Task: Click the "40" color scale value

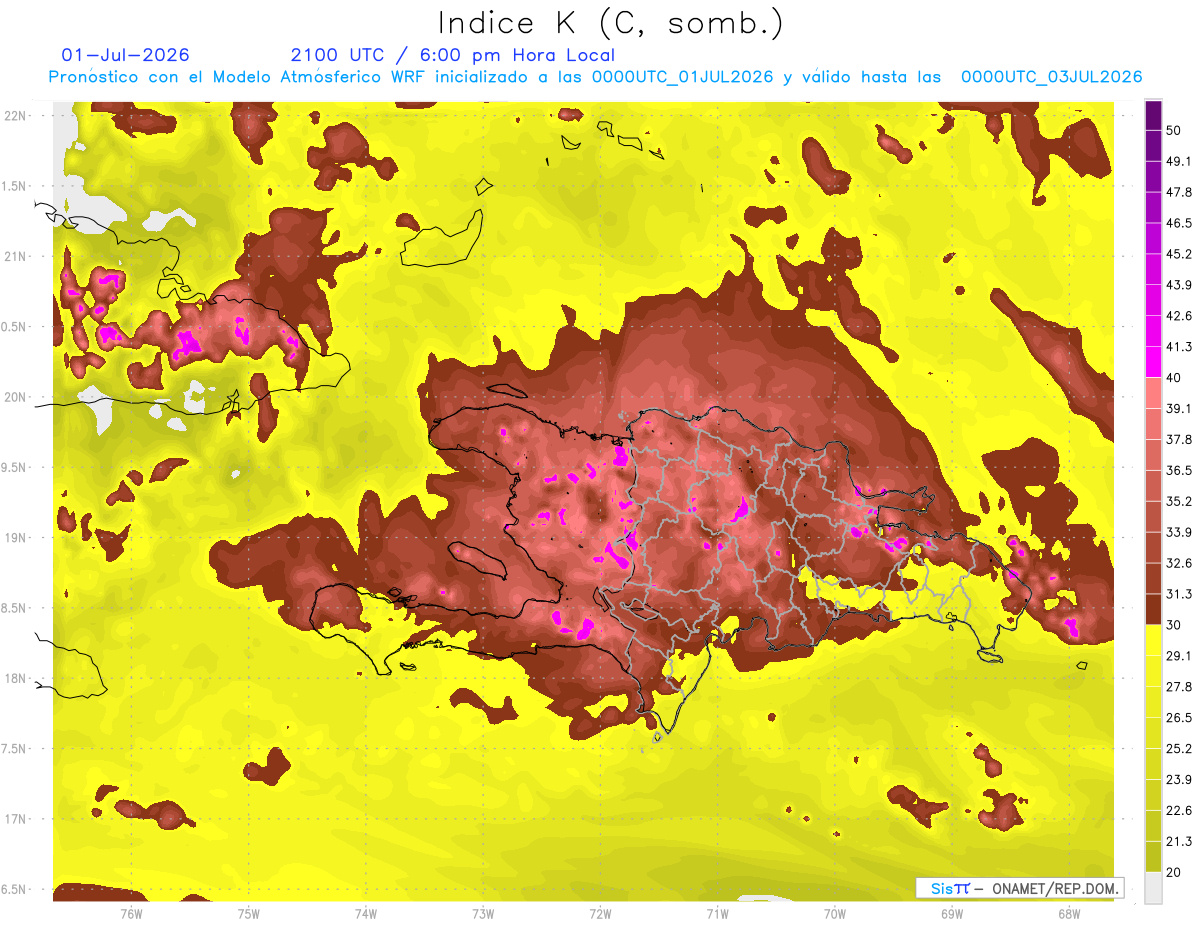Action: [x=1175, y=377]
